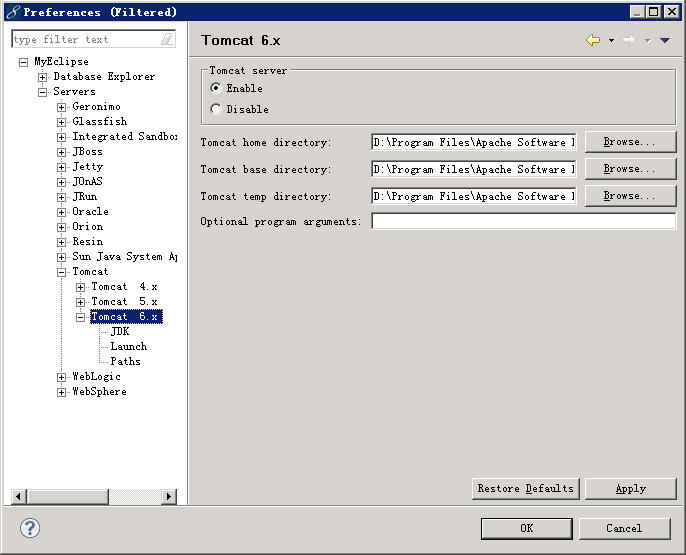Screen dimensions: 686x555
Task: Open the back history dropdown arrow
Action: (x=611, y=41)
